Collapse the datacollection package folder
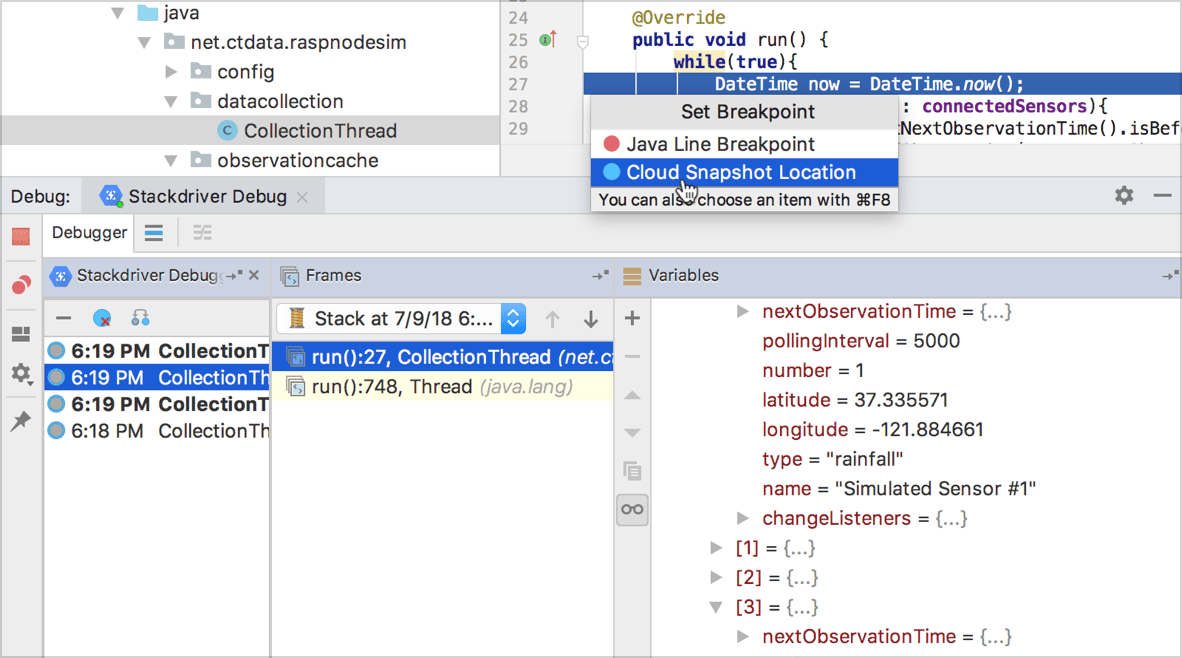This screenshot has height=658, width=1182. point(171,102)
